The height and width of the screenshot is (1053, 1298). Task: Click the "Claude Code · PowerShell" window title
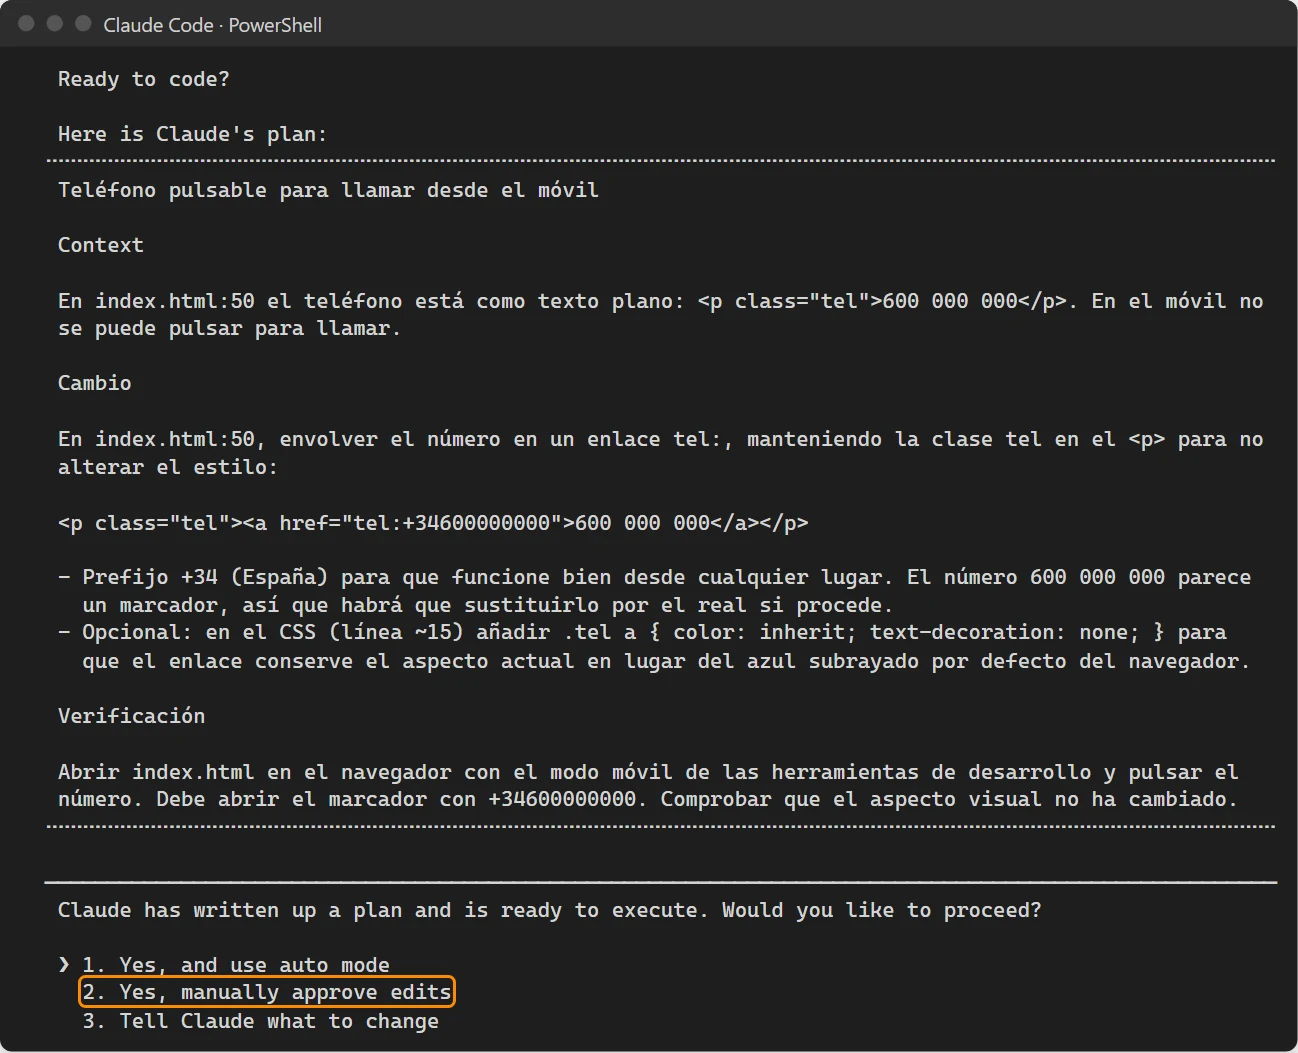pos(213,25)
